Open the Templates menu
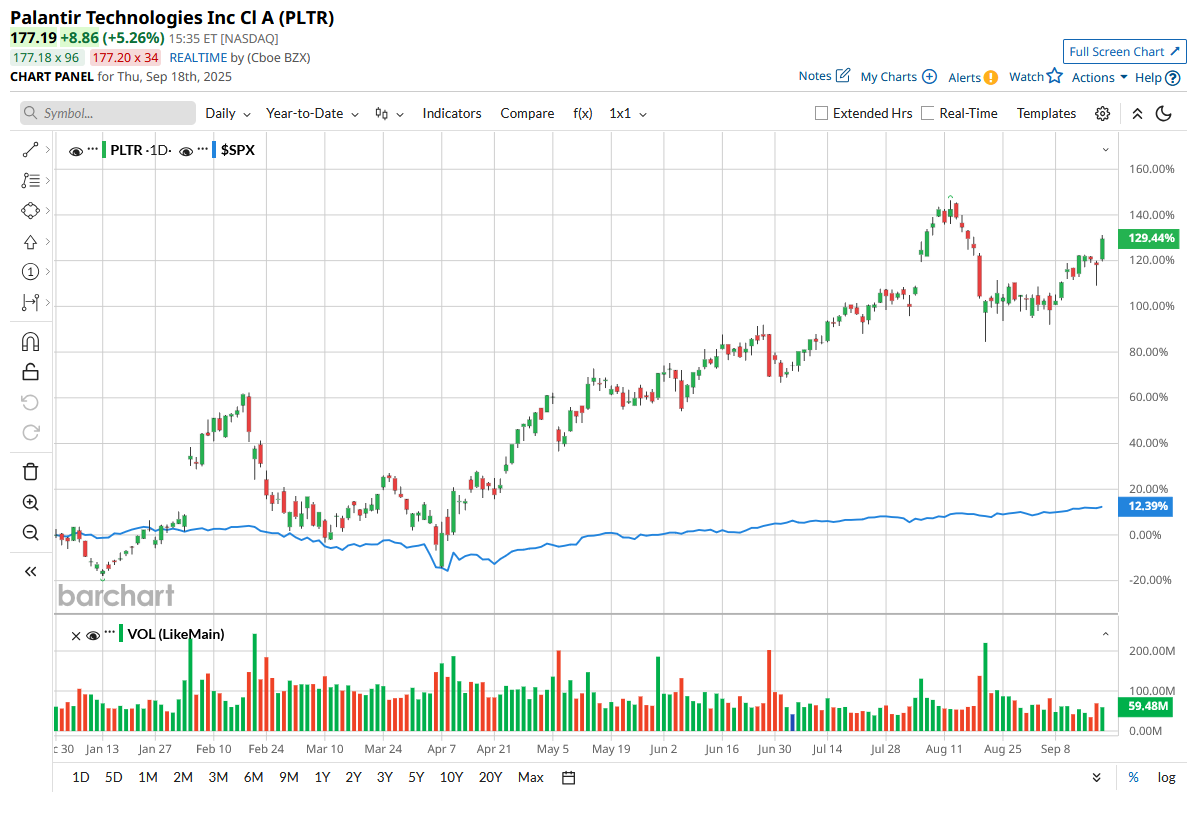The width and height of the screenshot is (1203, 813). pyautogui.click(x=1046, y=114)
